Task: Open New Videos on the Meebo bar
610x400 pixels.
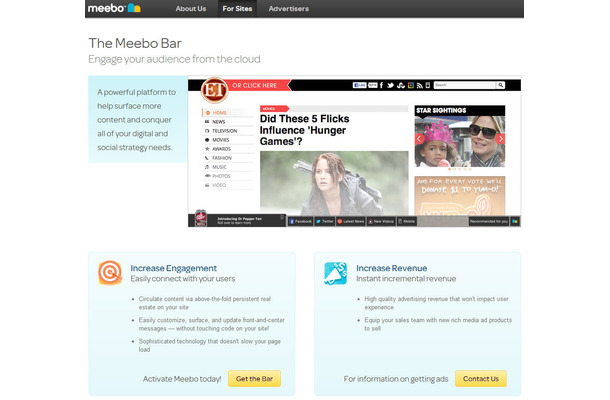Action: [x=381, y=221]
